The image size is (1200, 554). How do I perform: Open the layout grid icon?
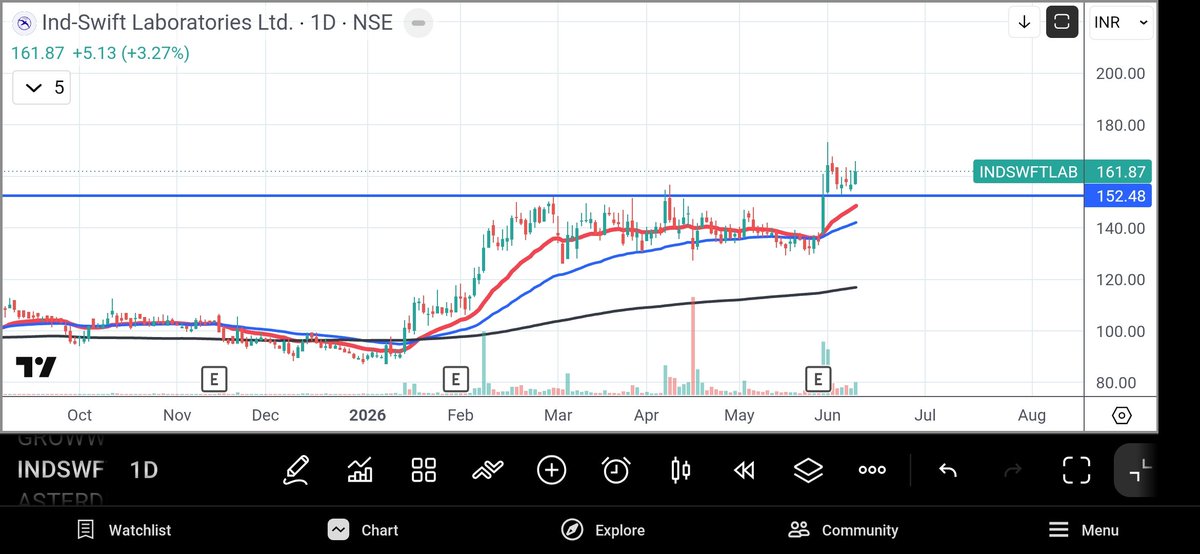[x=424, y=469]
